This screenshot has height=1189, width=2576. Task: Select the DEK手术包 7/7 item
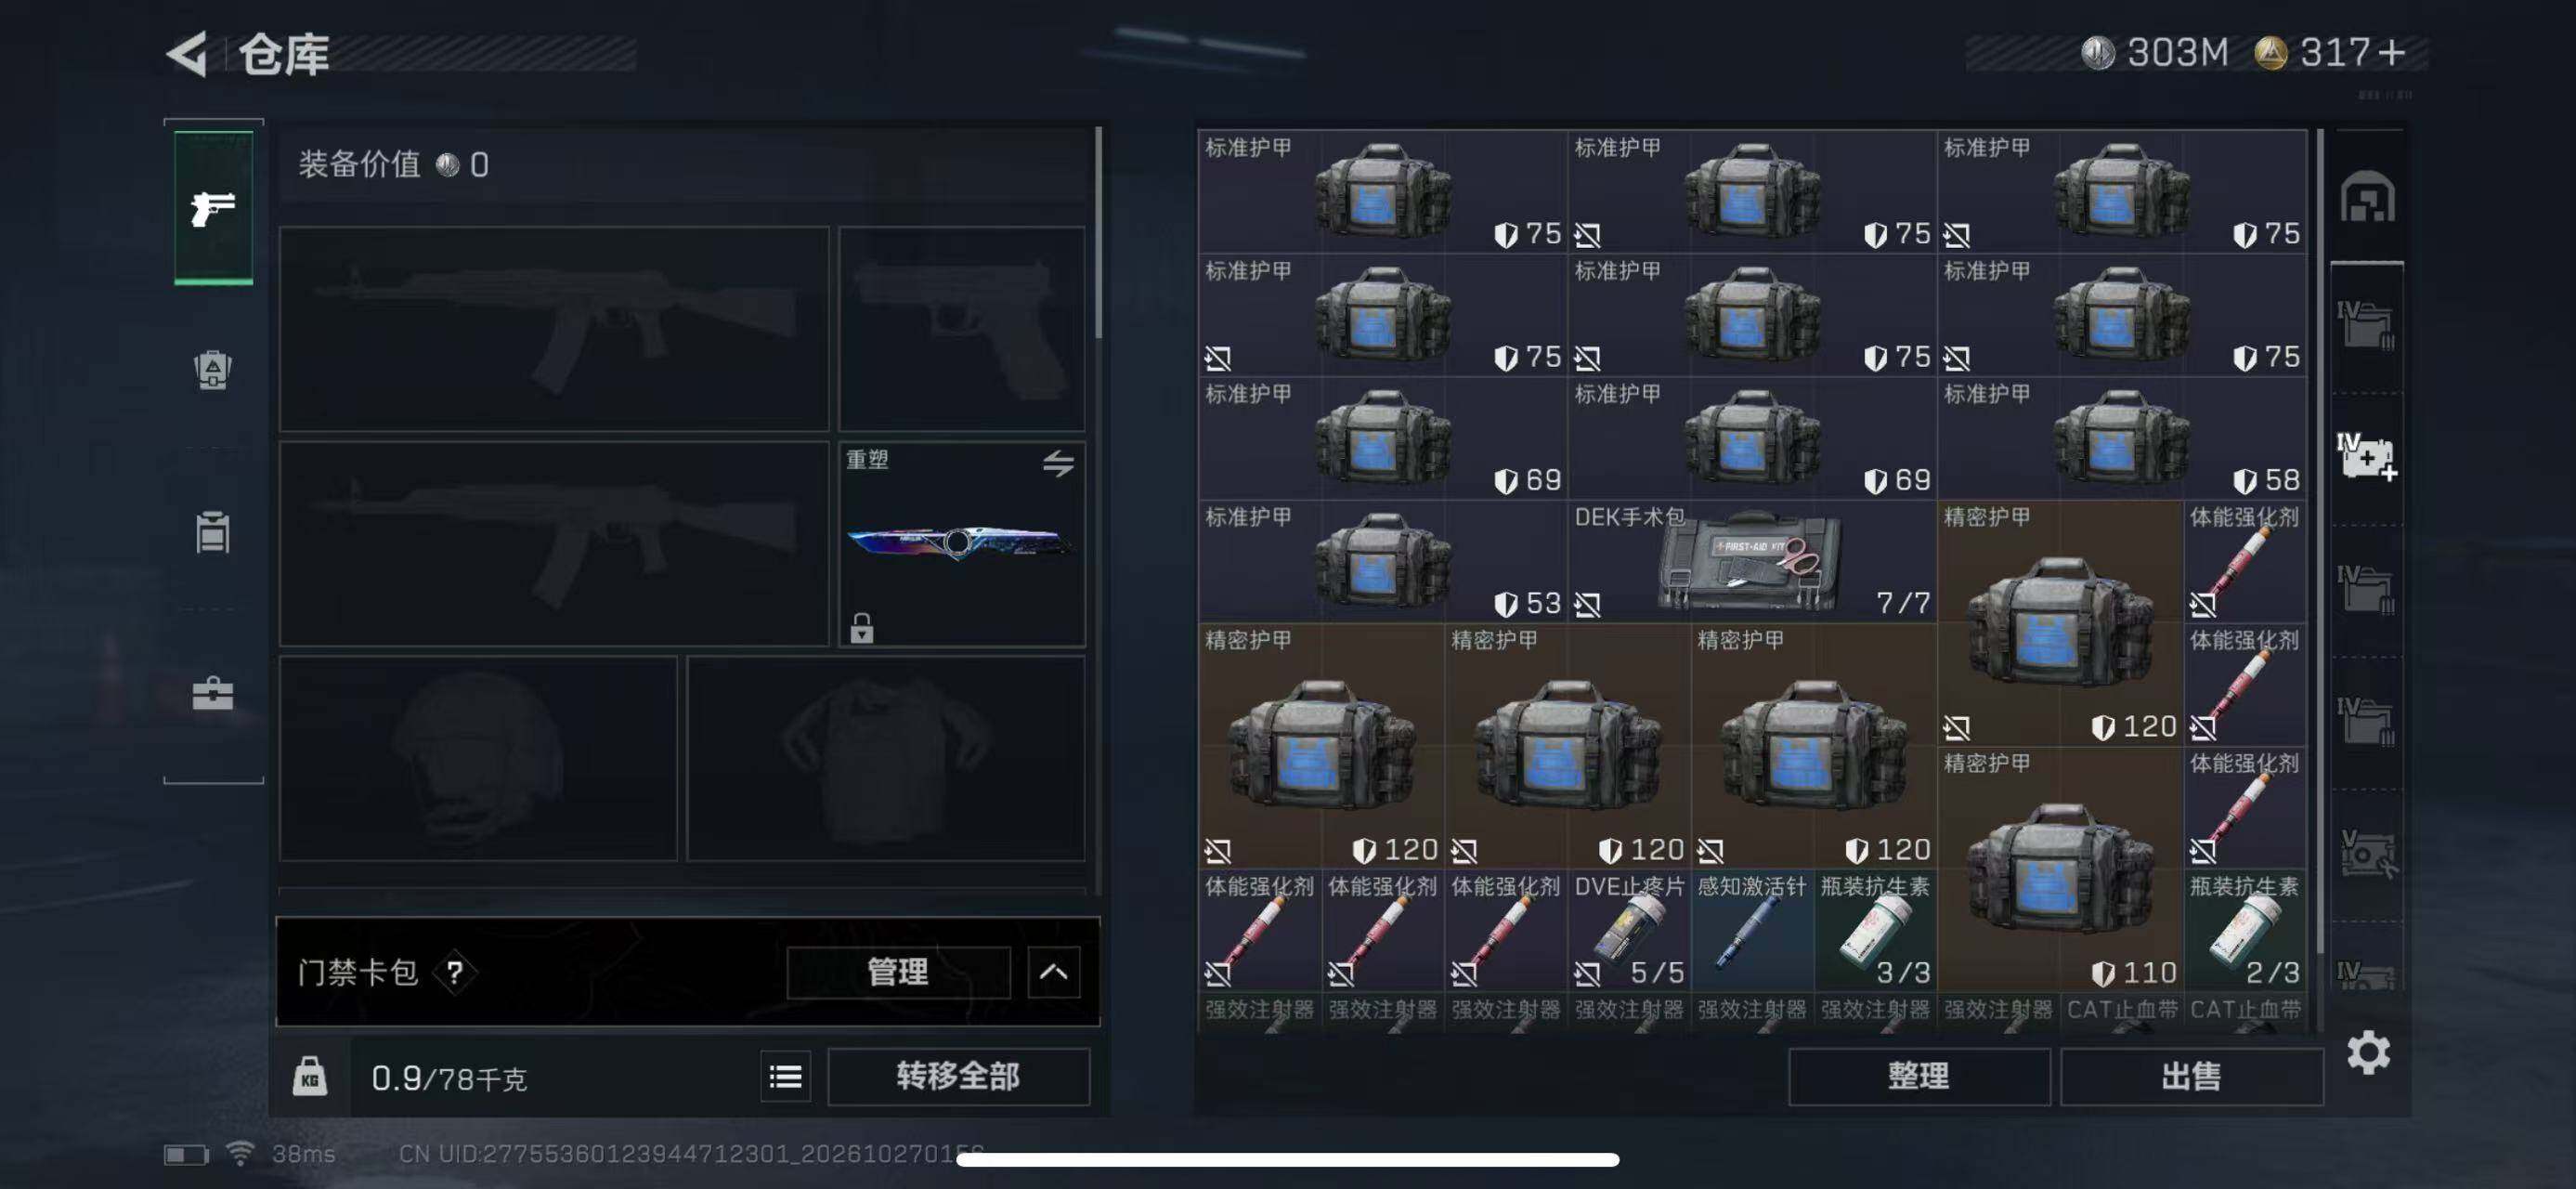pyautogui.click(x=1752, y=561)
